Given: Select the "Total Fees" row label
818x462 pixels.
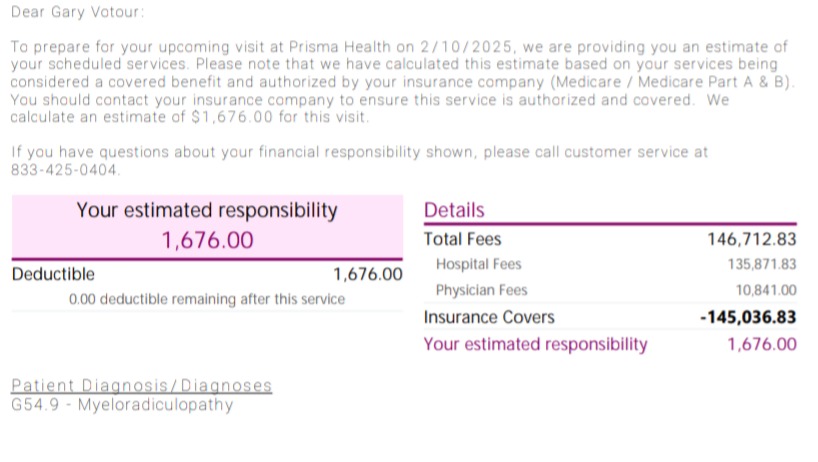Looking at the screenshot, I should pos(462,239).
